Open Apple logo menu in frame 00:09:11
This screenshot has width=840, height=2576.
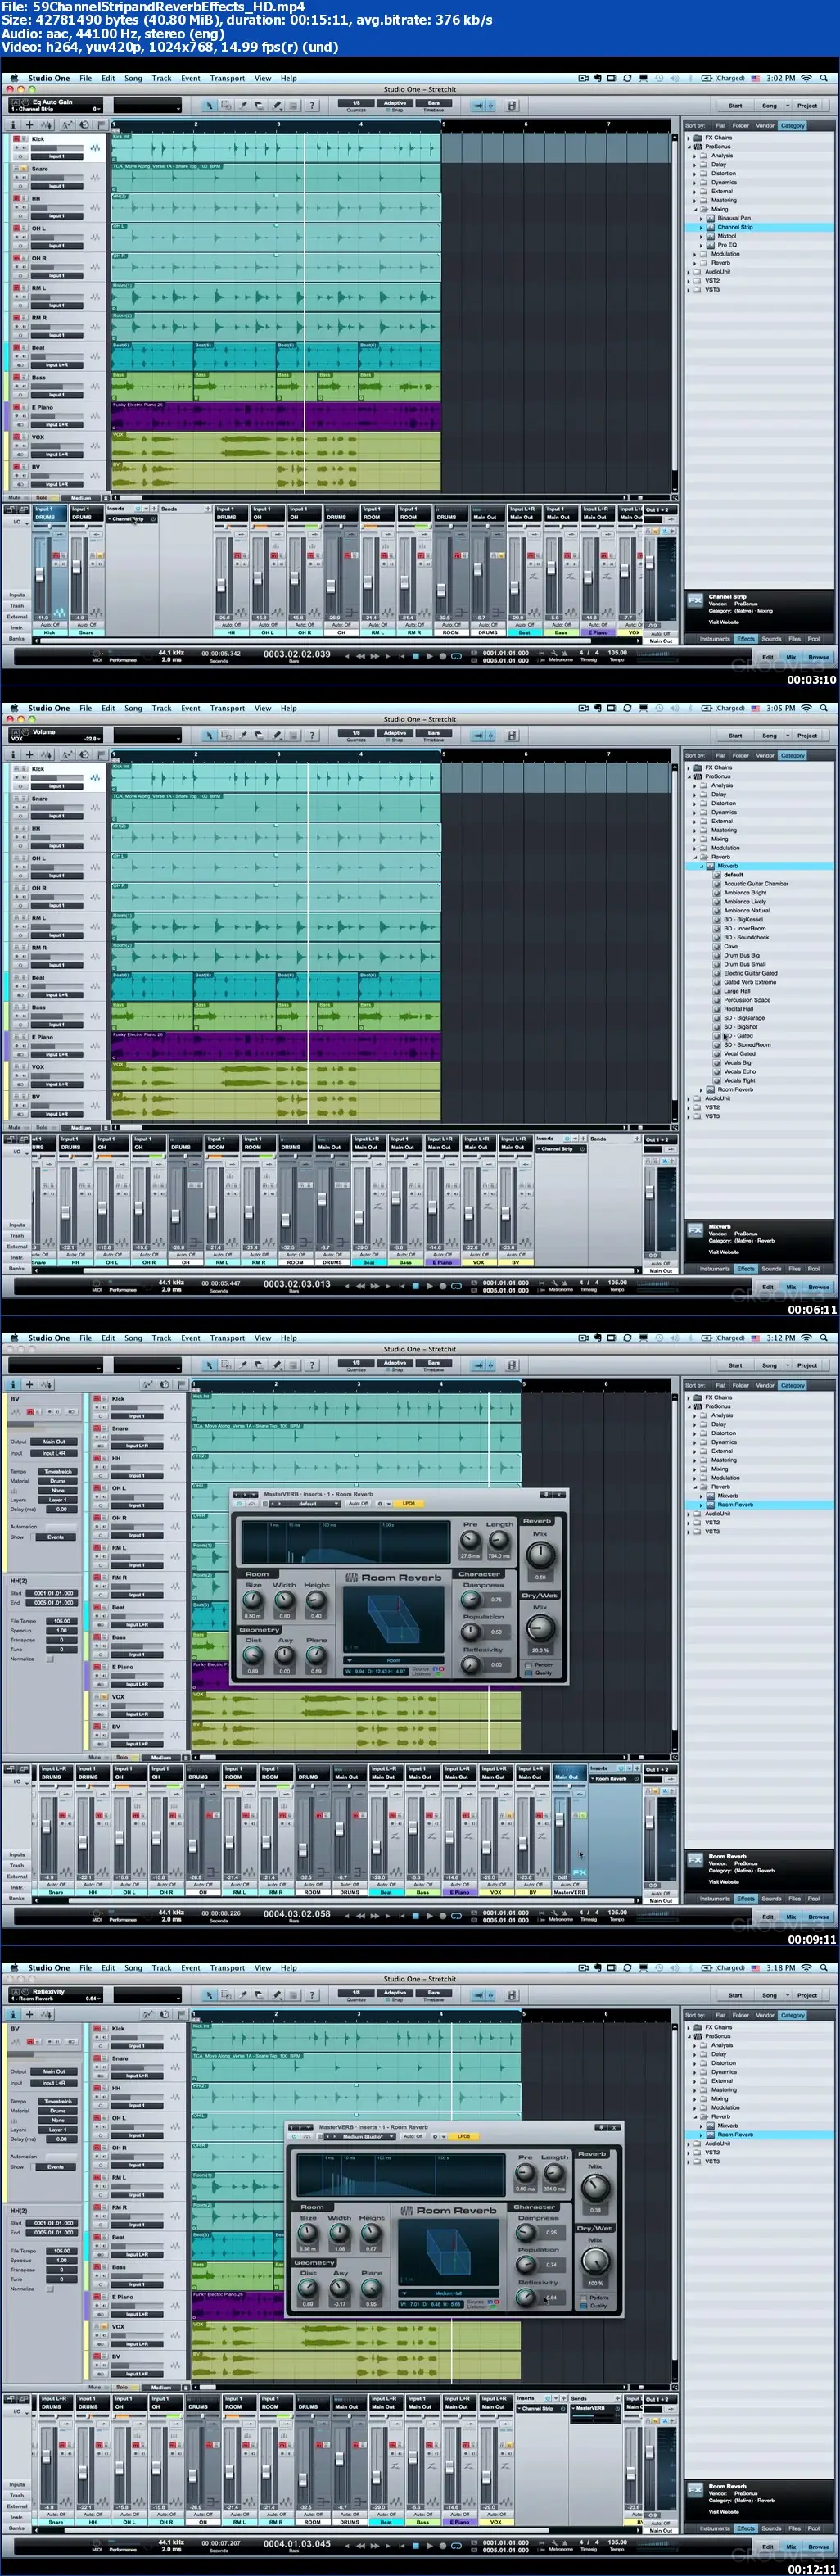[14, 1338]
